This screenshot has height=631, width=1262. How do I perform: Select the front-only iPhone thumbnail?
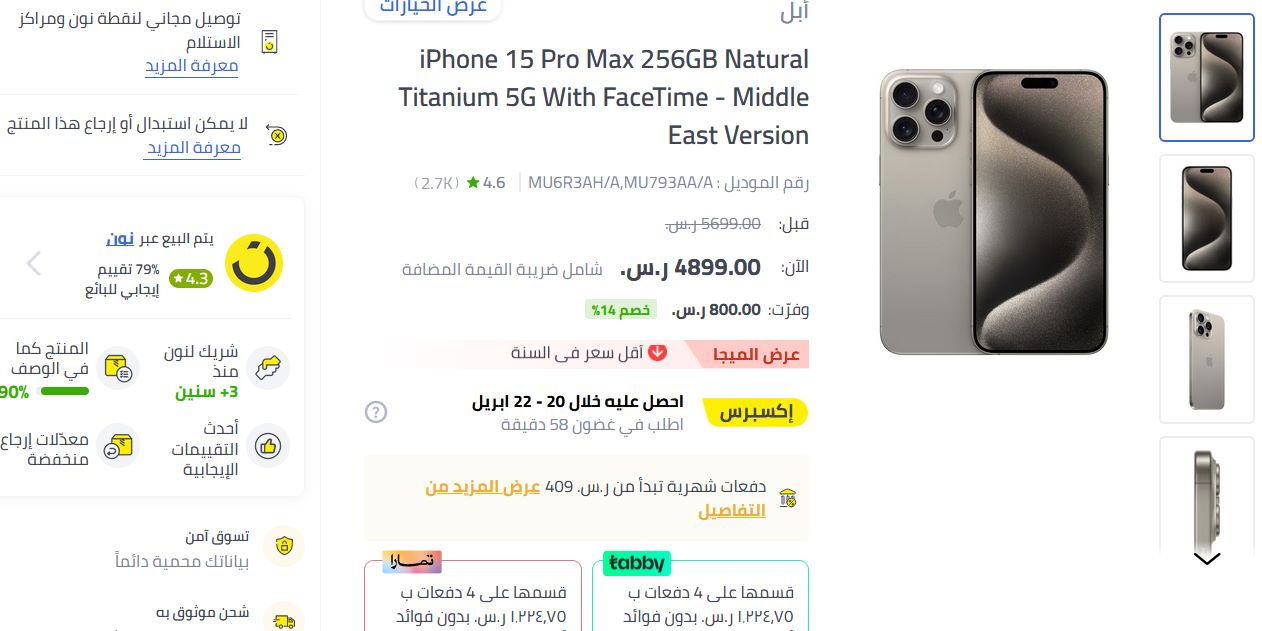1207,218
